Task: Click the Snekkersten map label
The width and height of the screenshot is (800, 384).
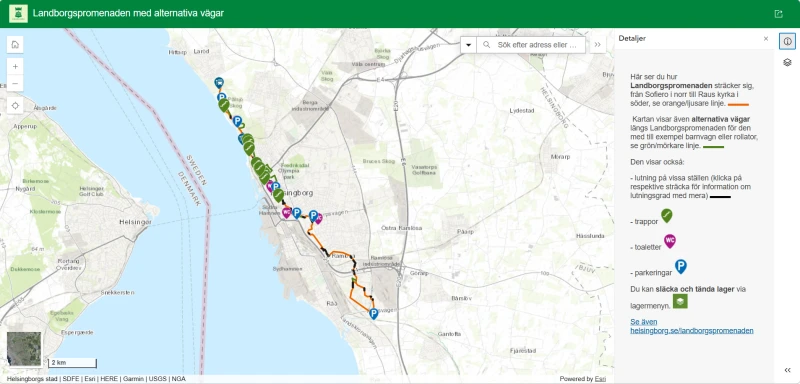Action: 118,292
